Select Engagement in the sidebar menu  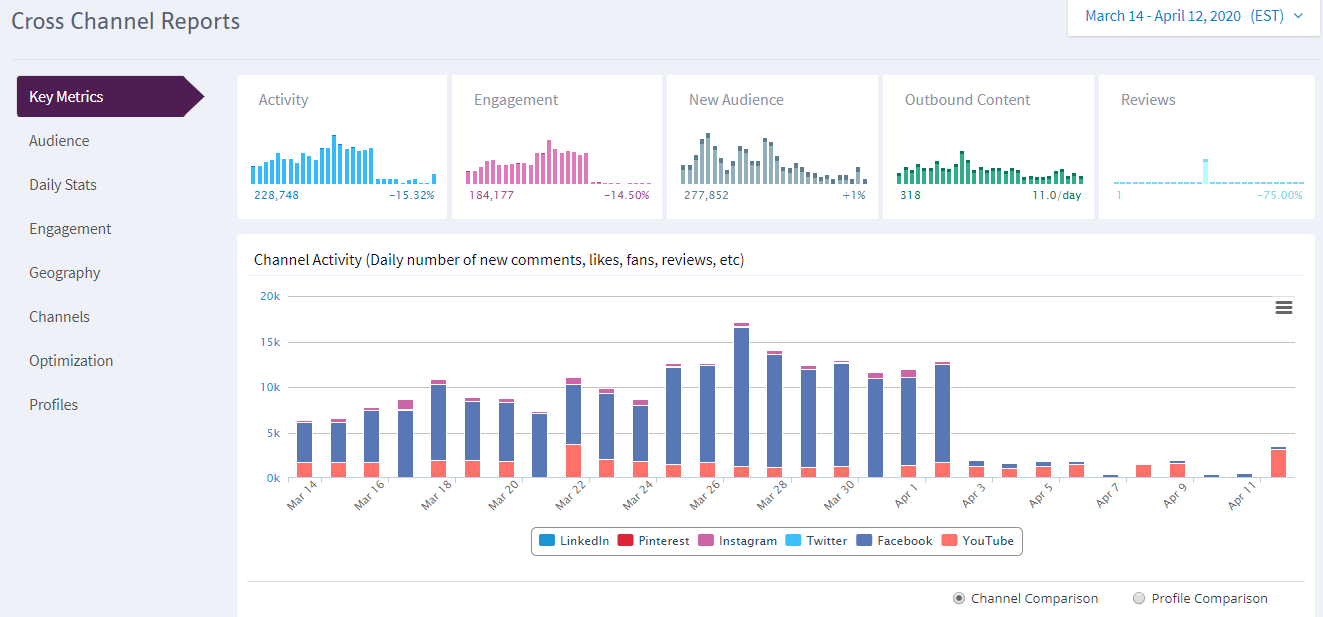[x=70, y=229]
